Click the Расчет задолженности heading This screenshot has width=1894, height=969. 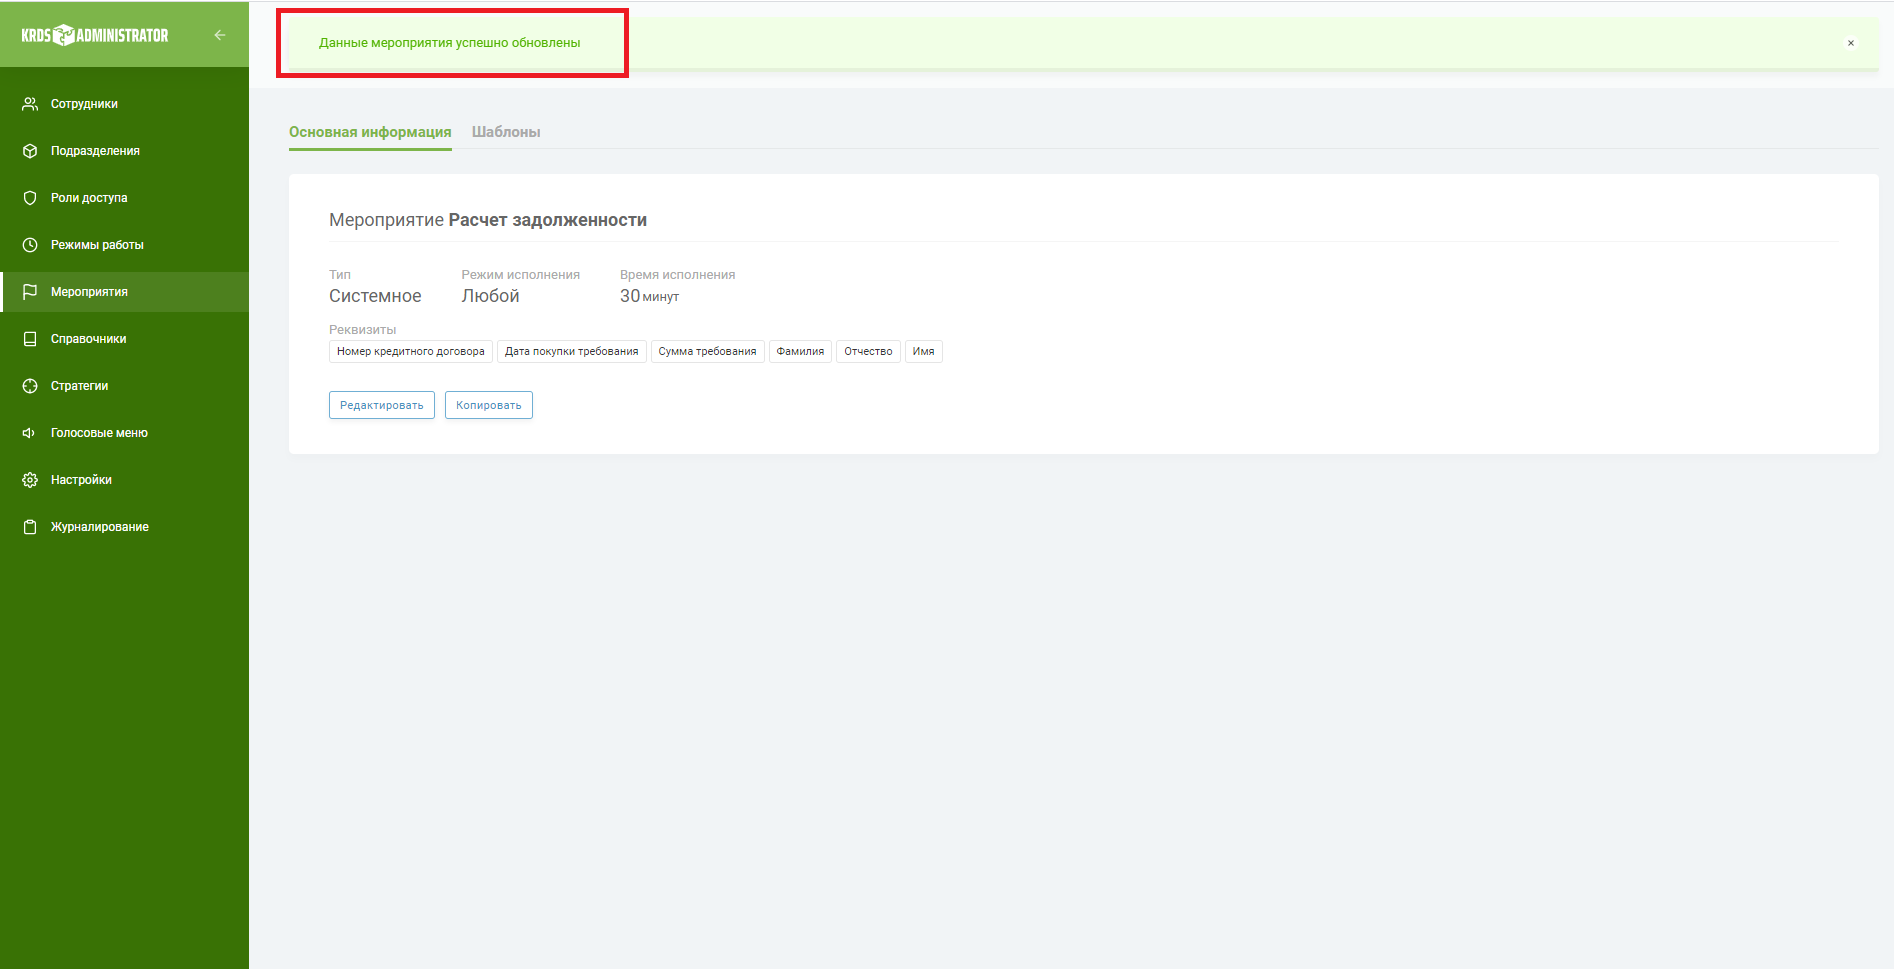548,220
